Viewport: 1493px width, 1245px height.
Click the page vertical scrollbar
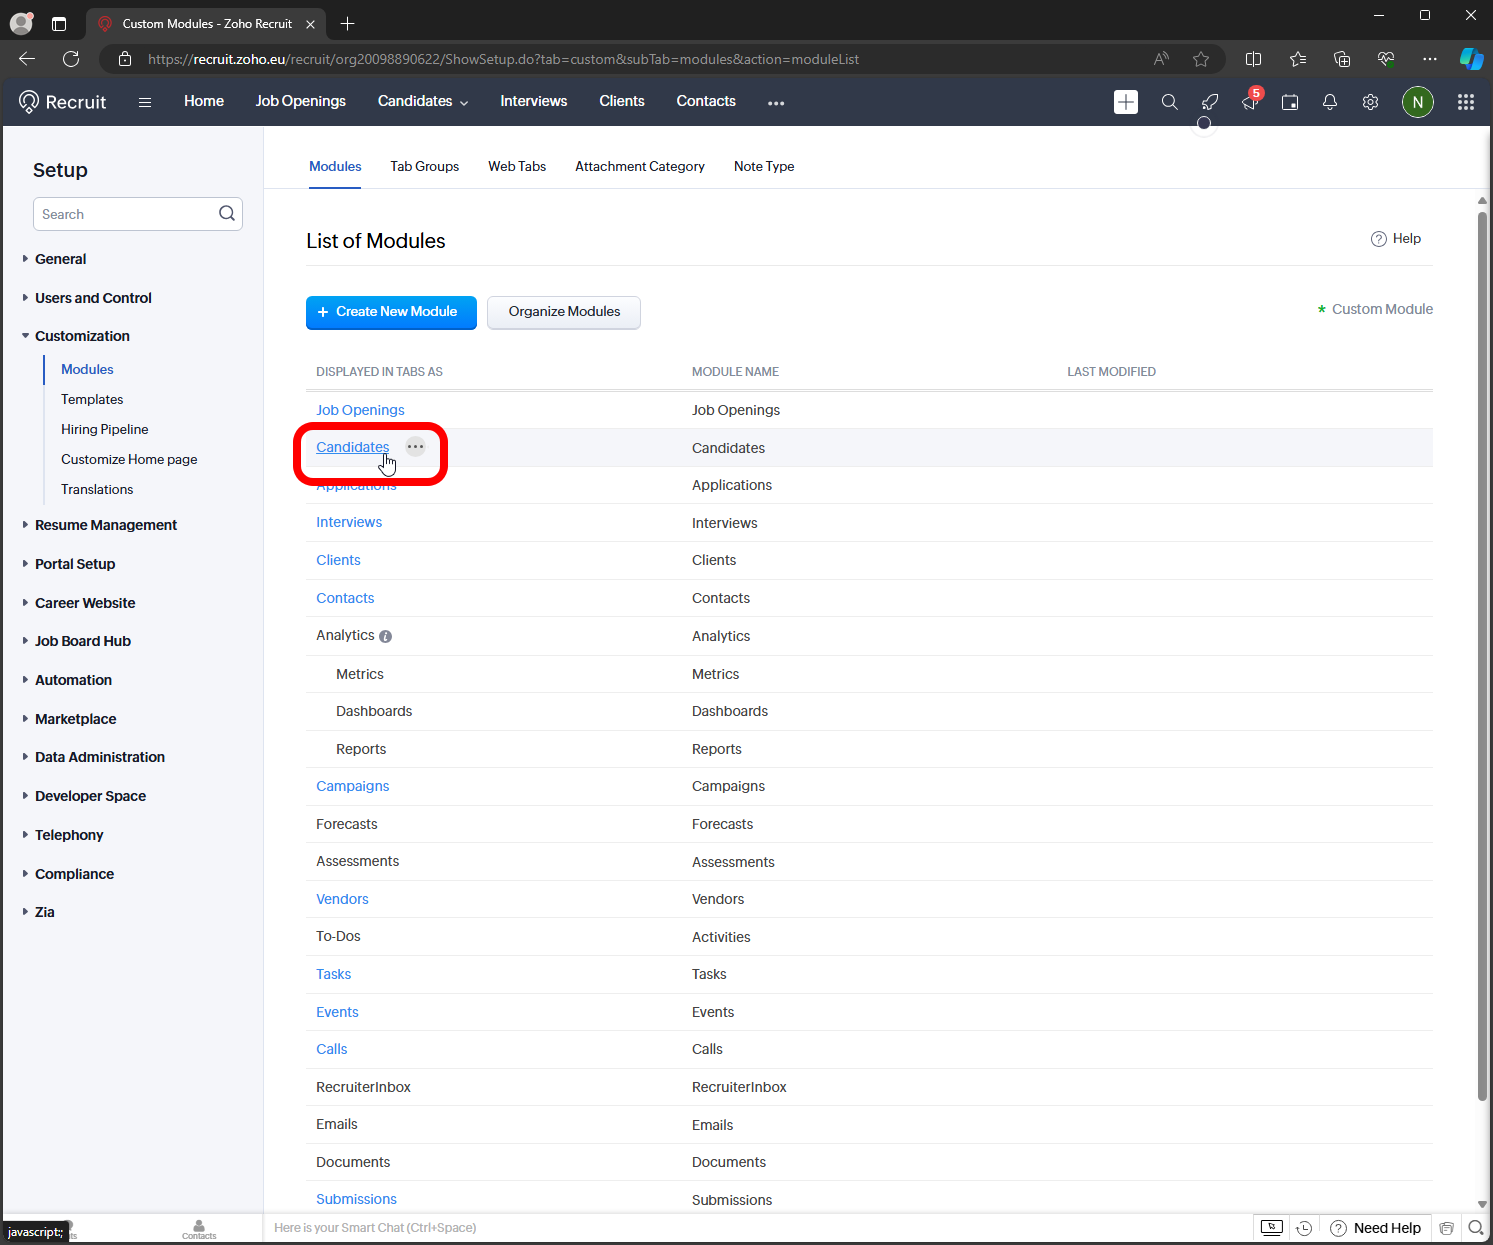tap(1482, 655)
